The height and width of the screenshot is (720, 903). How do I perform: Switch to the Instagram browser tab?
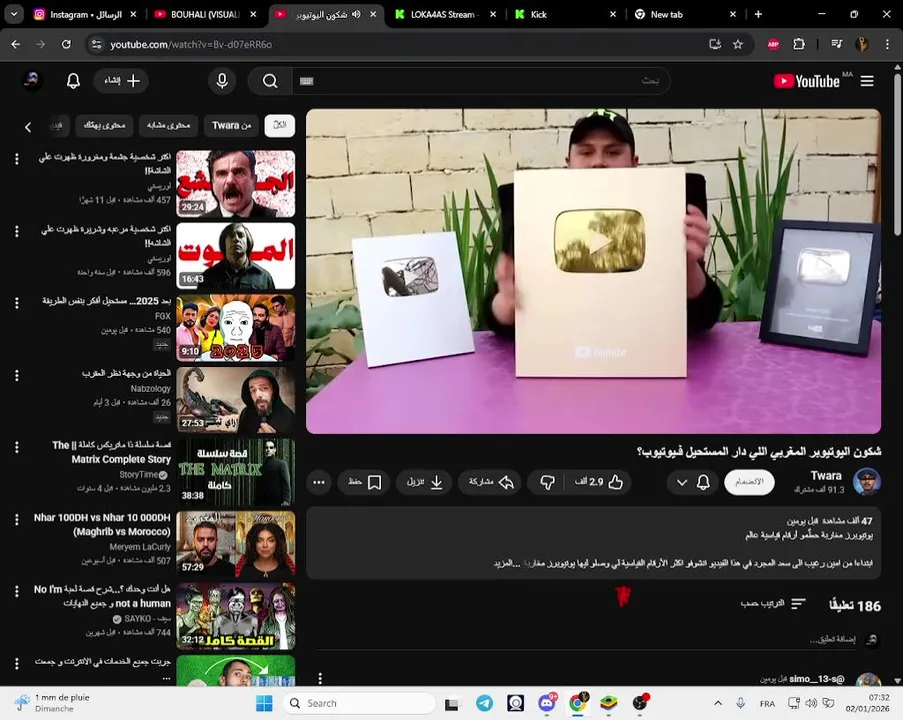[x=85, y=14]
